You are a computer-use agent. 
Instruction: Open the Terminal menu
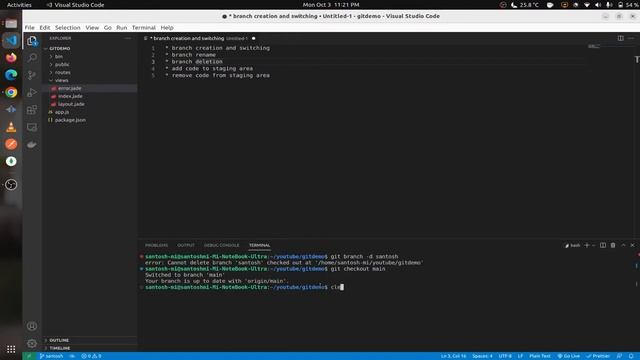144,28
